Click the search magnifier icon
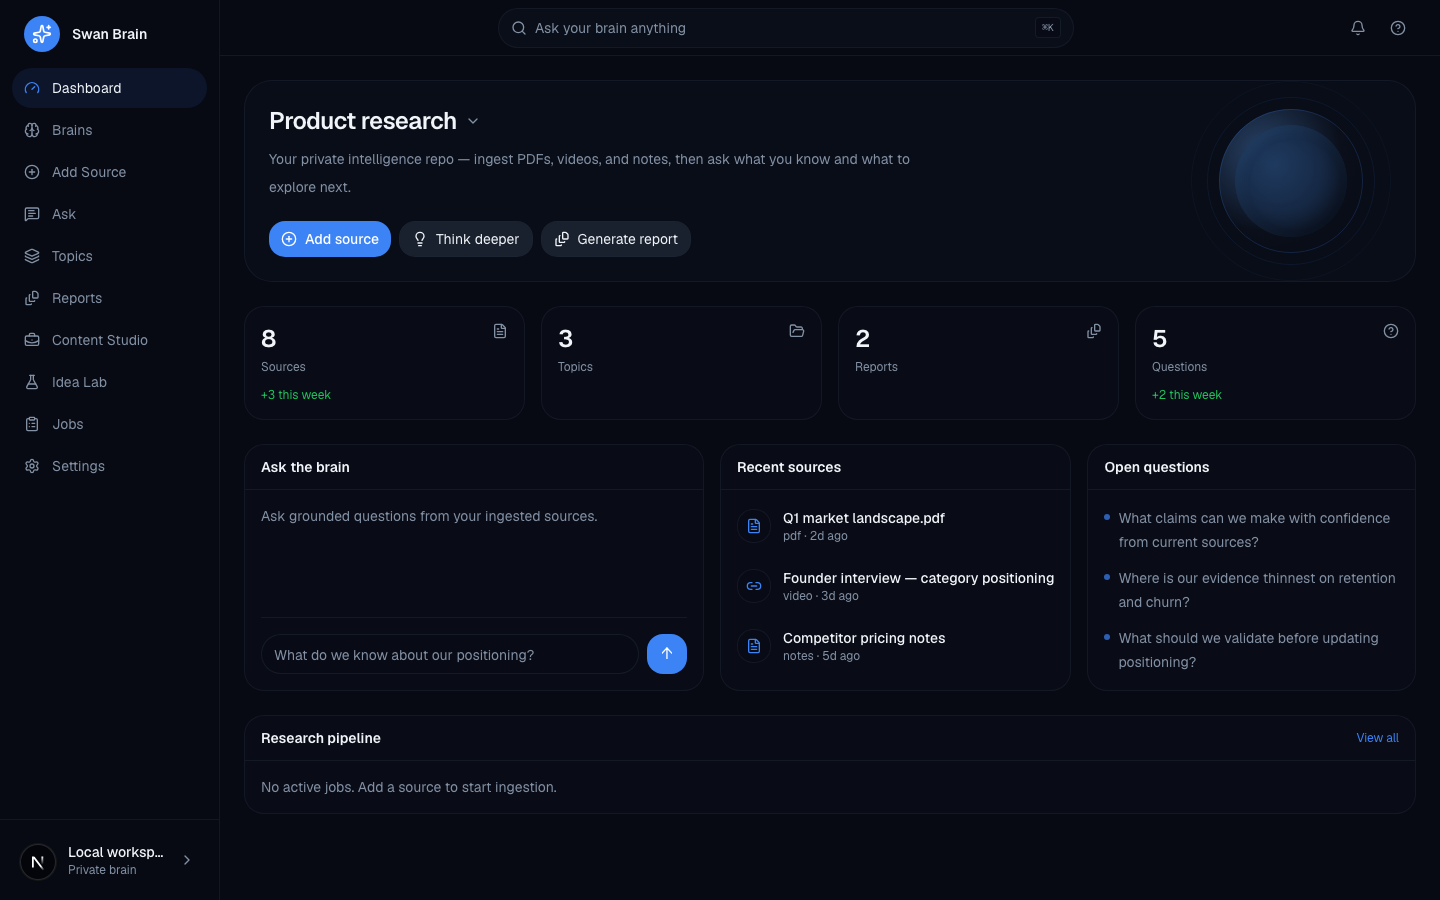This screenshot has width=1440, height=900. (519, 28)
